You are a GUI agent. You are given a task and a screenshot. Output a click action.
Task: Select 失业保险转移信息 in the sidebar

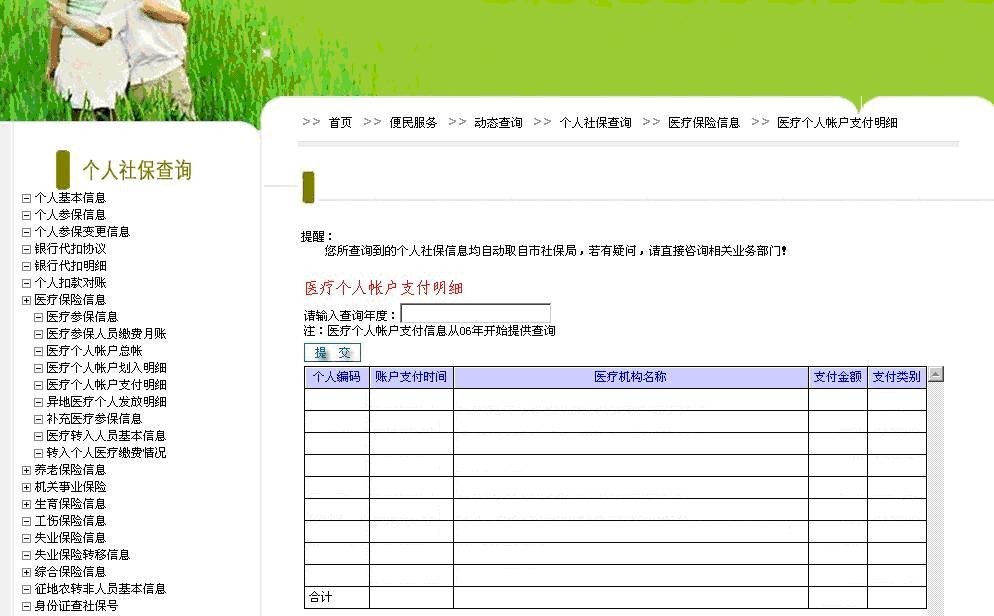click(x=82, y=555)
